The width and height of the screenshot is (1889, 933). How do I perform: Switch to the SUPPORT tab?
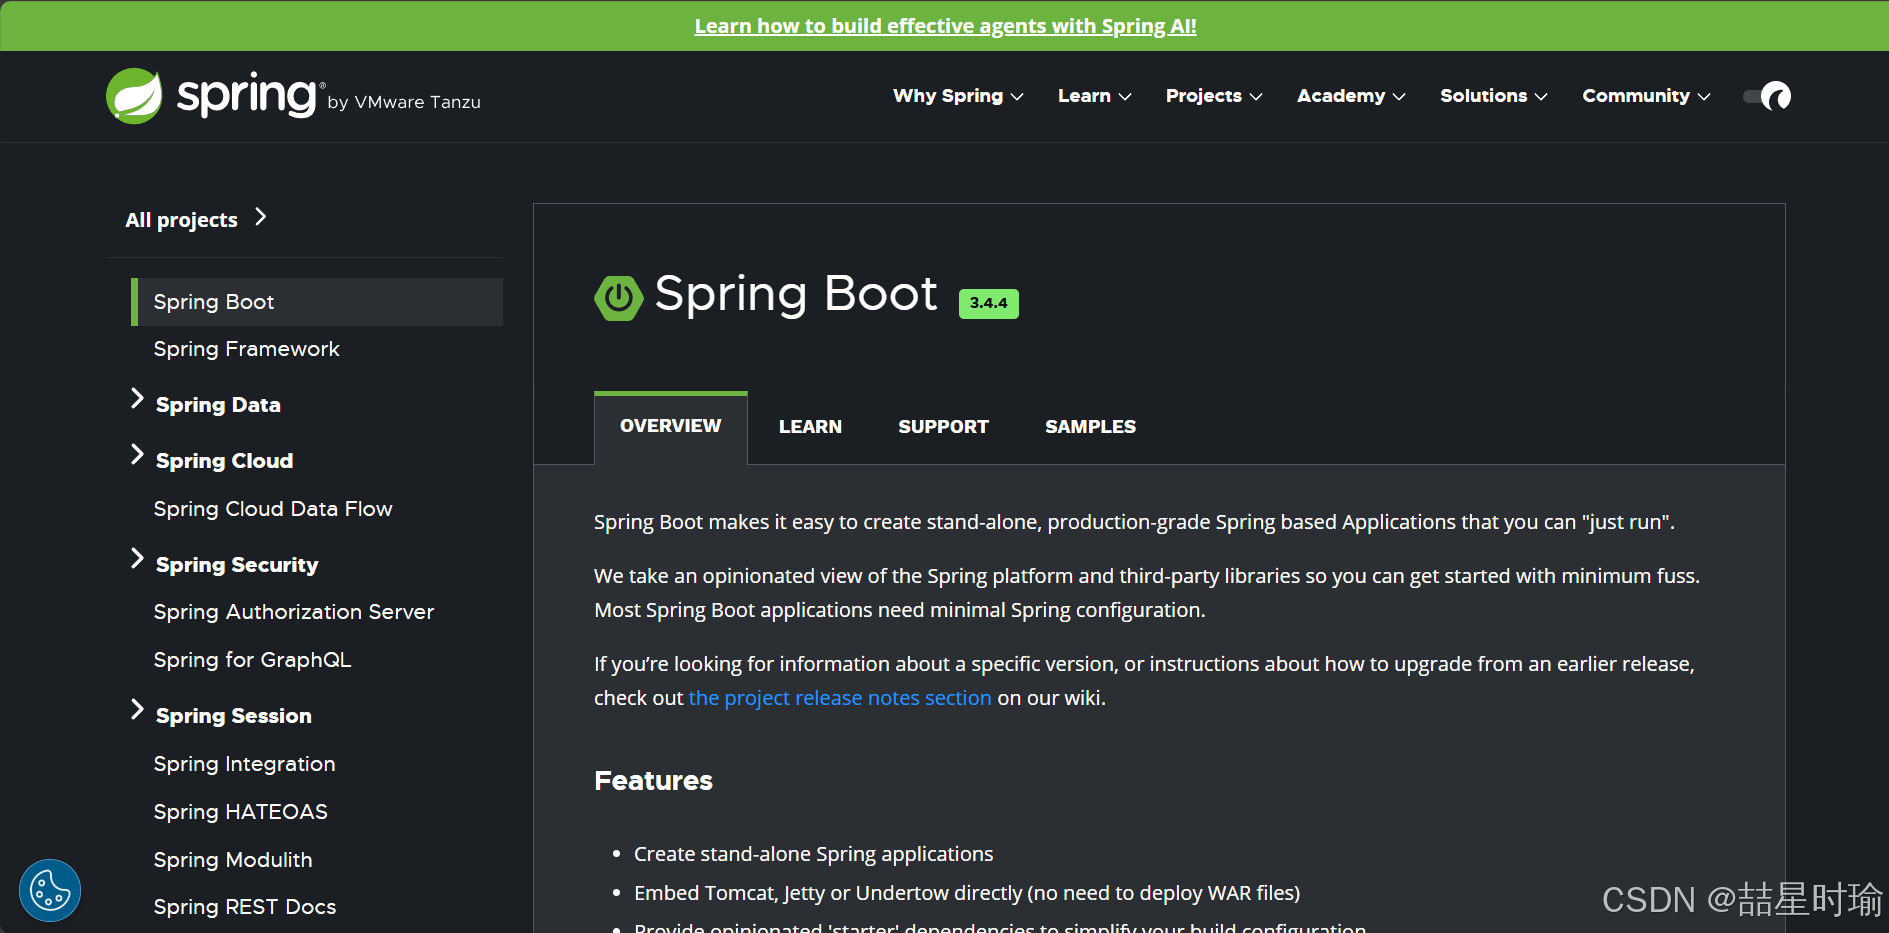tap(943, 427)
